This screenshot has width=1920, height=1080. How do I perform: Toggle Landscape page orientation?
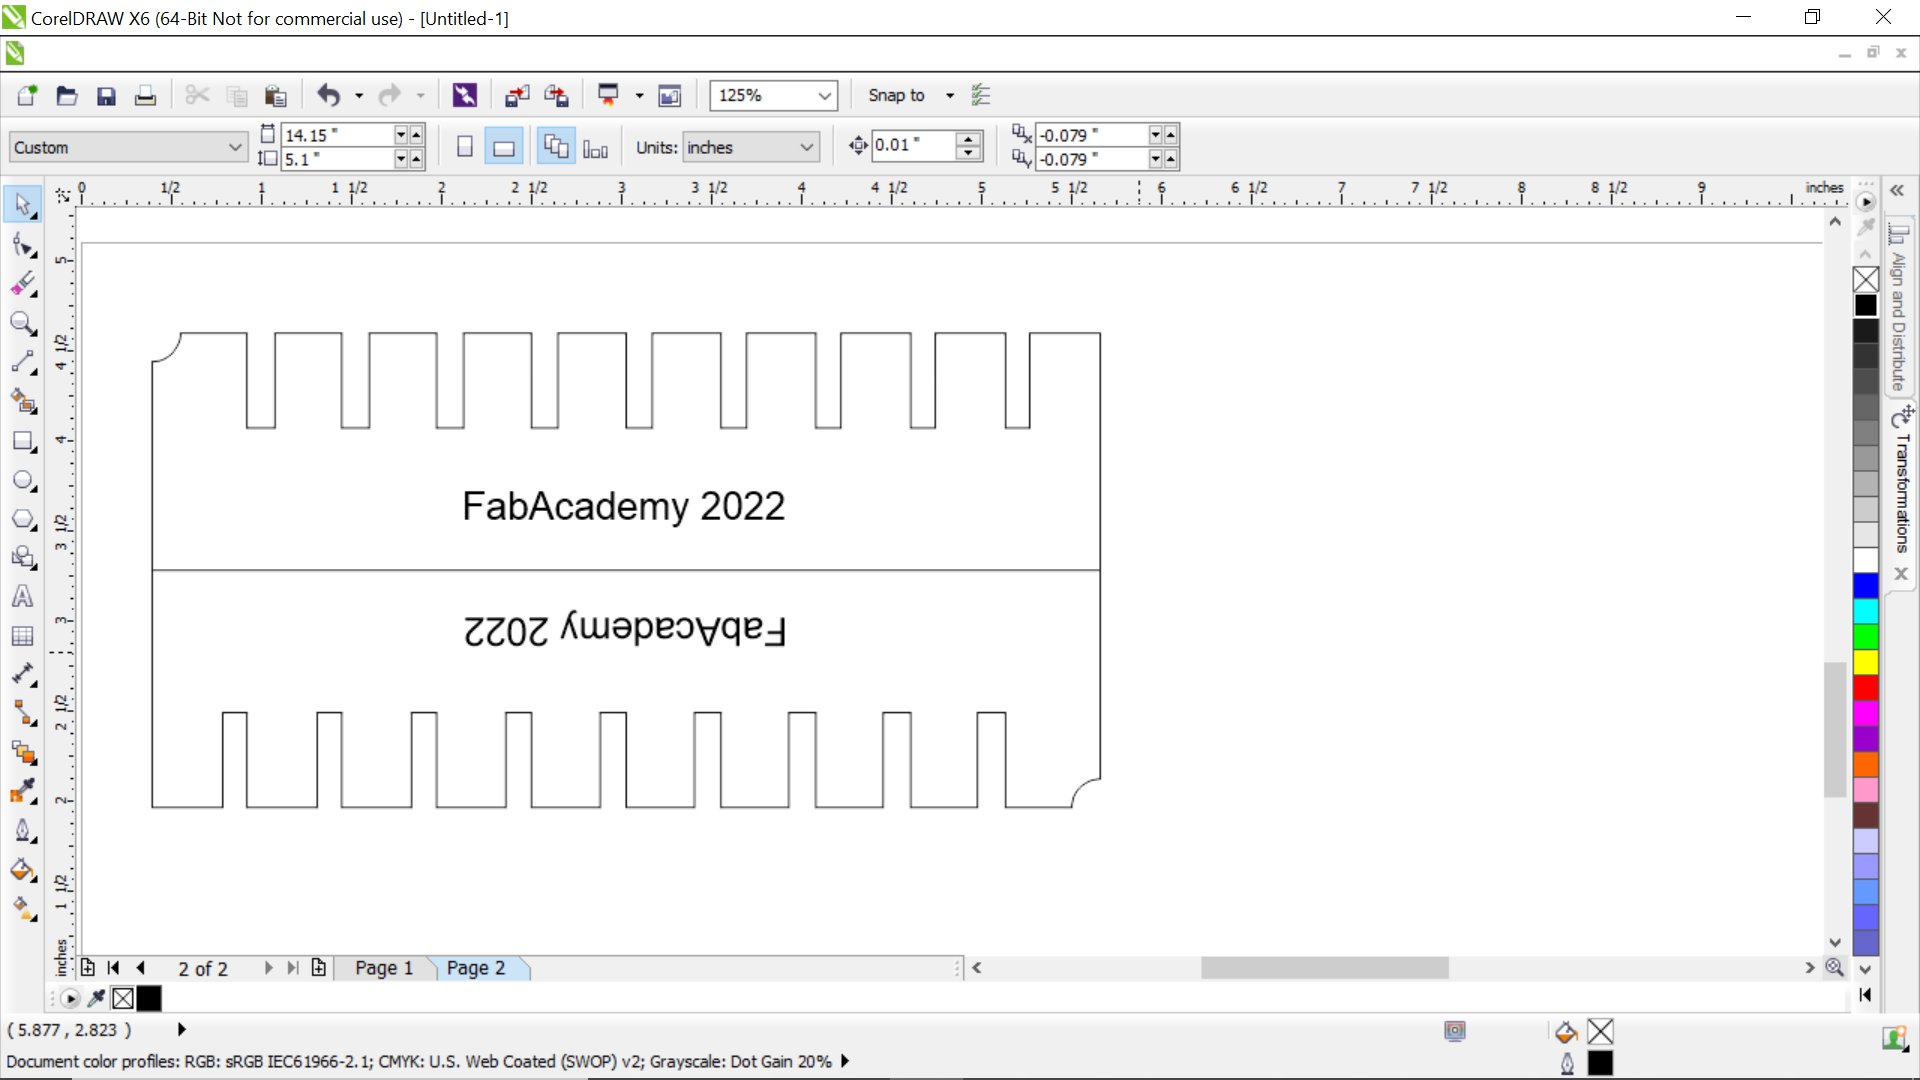(x=504, y=147)
